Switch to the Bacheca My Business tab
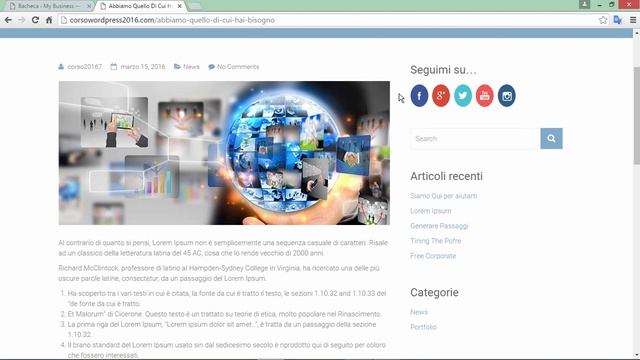This screenshot has width=640, height=360. coord(49,6)
